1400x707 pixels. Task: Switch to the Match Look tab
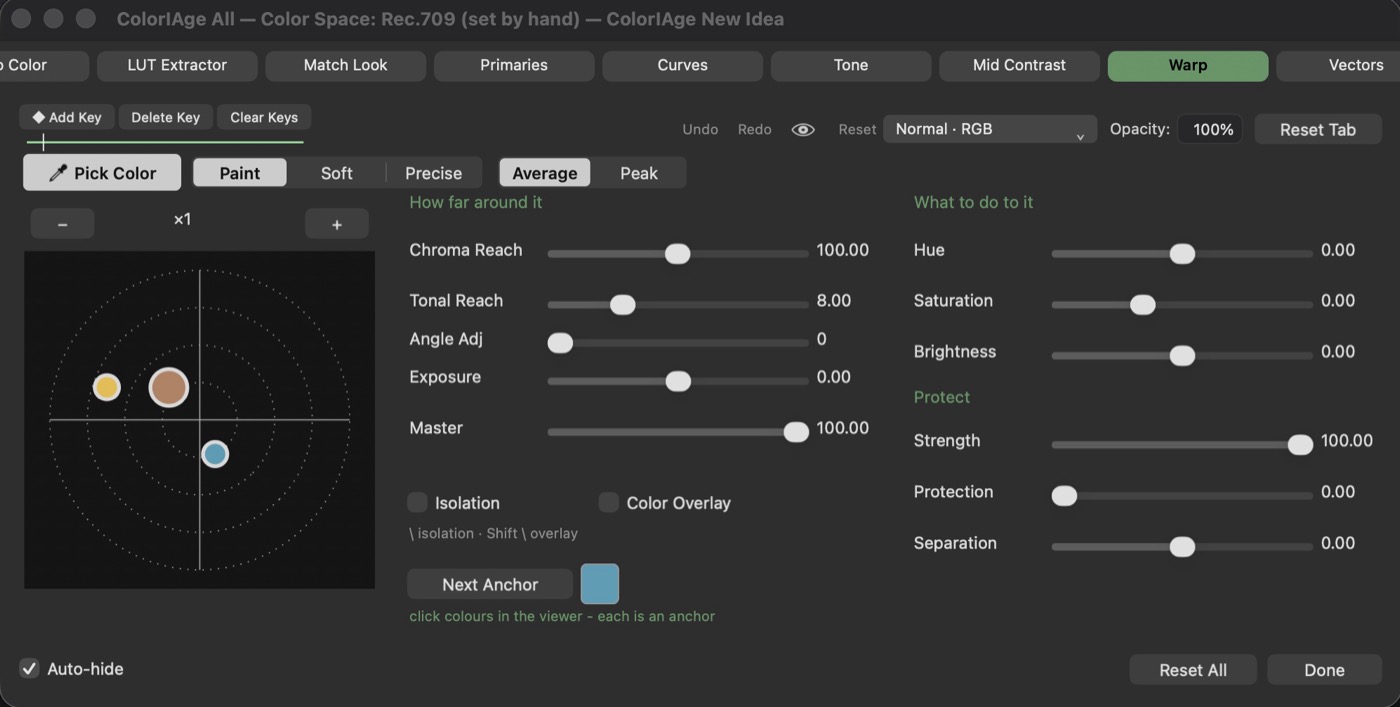[x=345, y=66]
